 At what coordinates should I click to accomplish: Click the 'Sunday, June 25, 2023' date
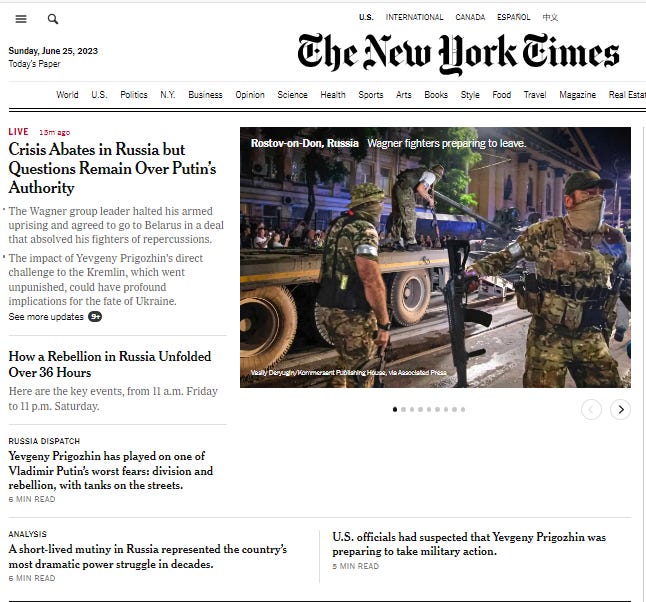(x=53, y=51)
